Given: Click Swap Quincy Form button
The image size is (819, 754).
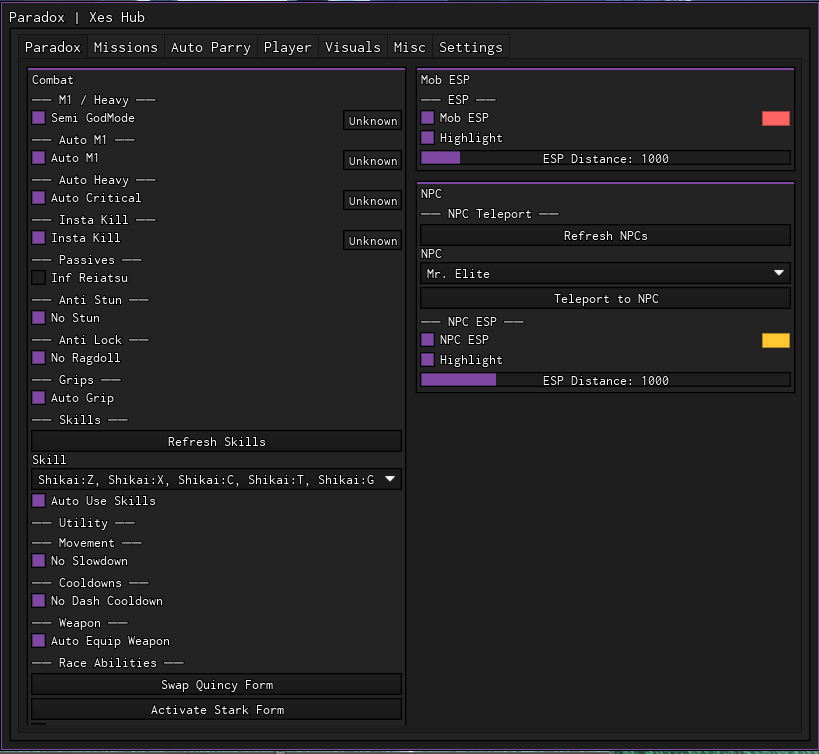Looking at the screenshot, I should coord(216,685).
